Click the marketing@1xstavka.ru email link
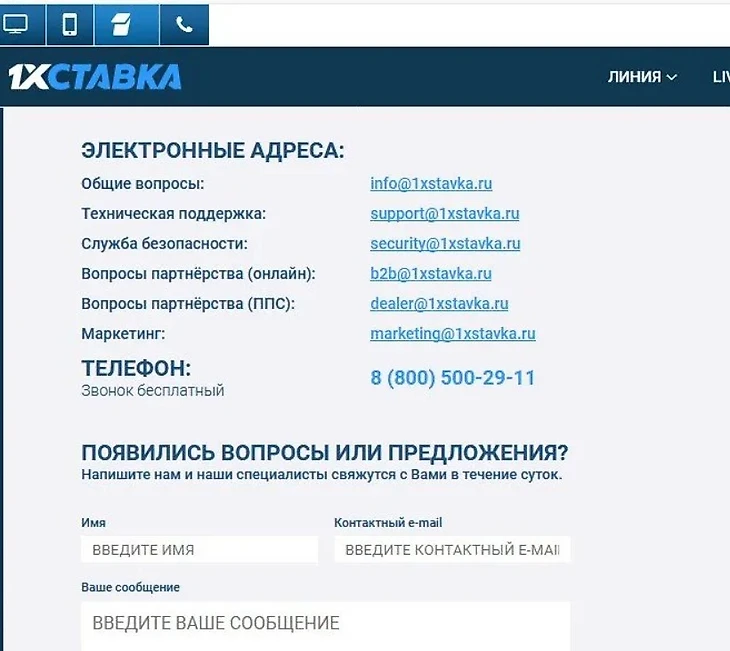 pyautogui.click(x=453, y=334)
